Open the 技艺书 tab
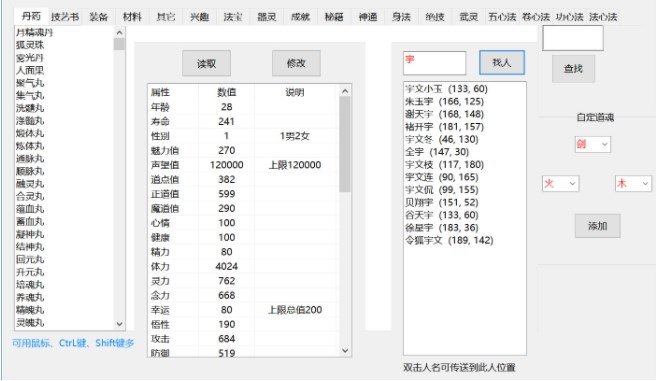 [x=65, y=17]
